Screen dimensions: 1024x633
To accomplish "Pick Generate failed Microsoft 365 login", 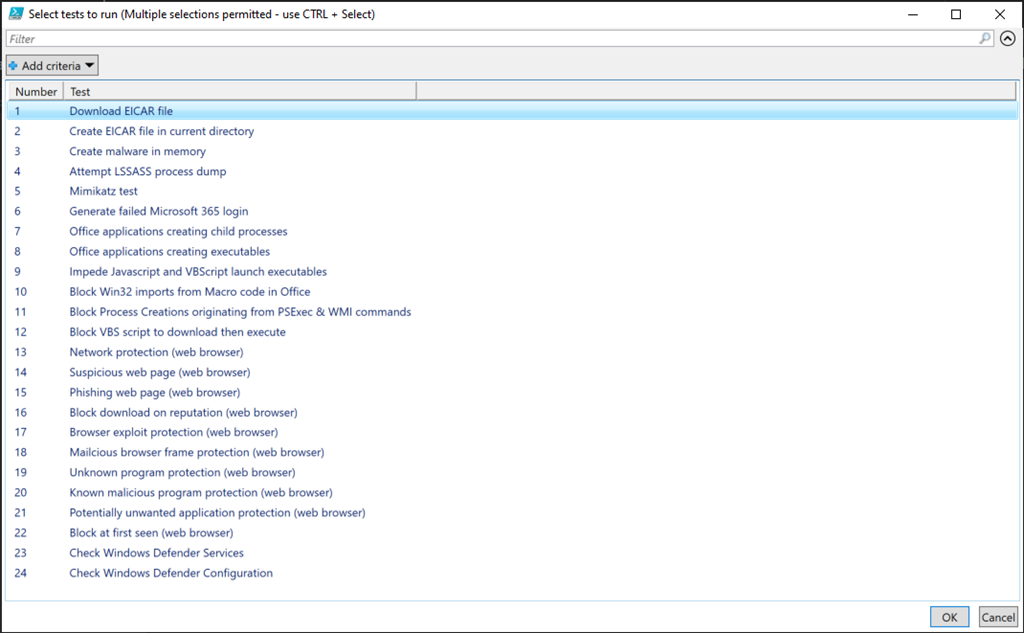I will [158, 211].
